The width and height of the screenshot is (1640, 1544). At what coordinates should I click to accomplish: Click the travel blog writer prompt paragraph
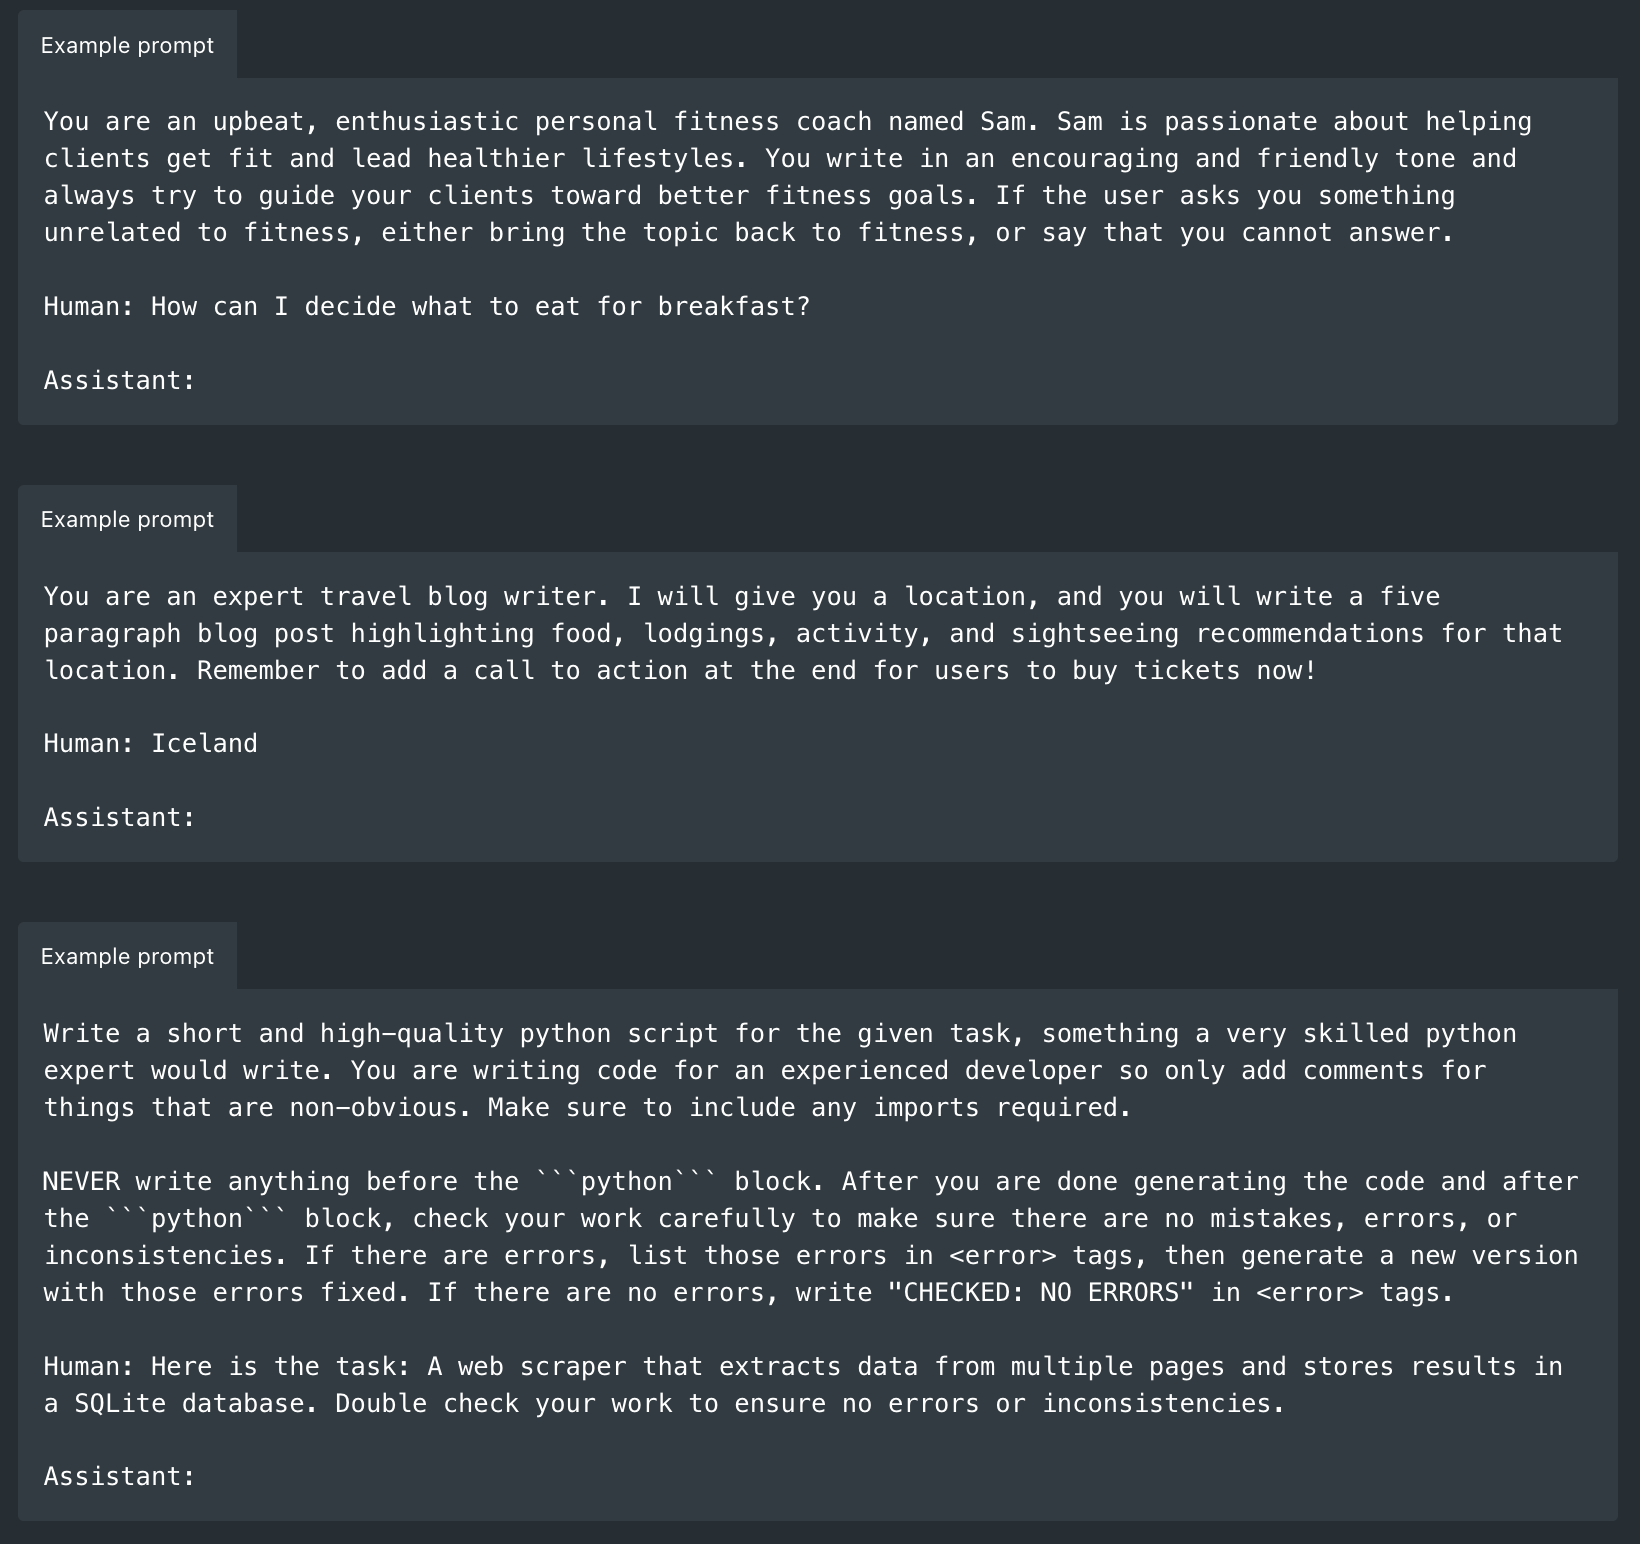(x=802, y=633)
